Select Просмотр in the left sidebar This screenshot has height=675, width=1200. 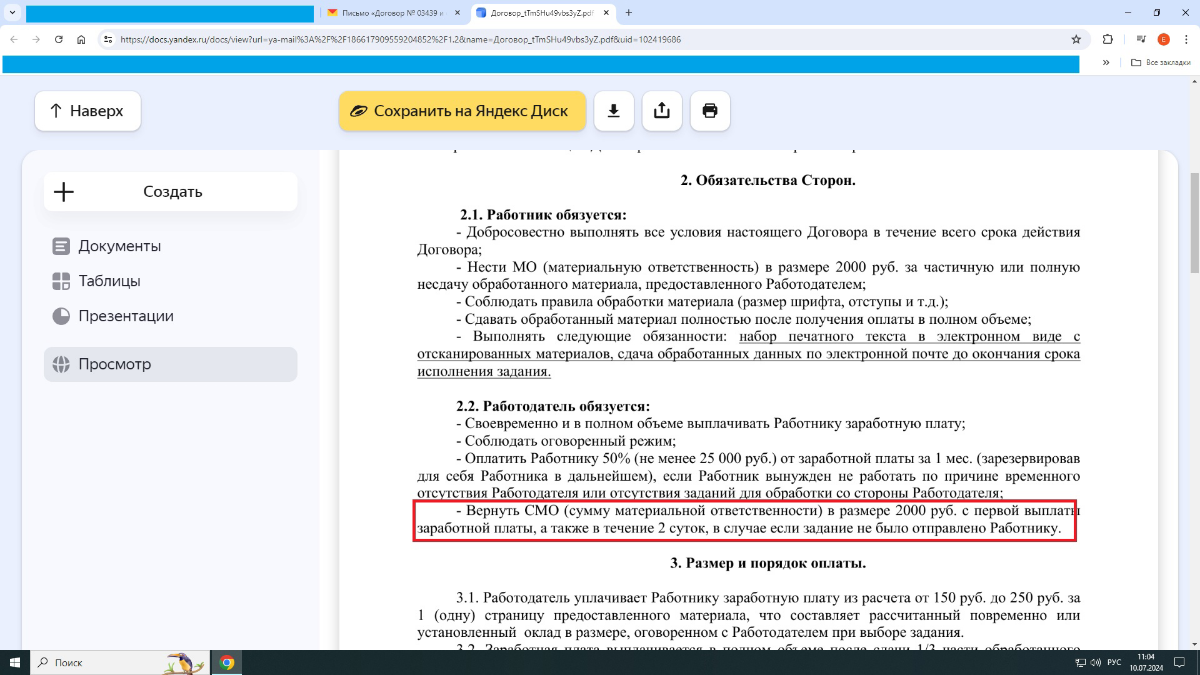tap(171, 364)
